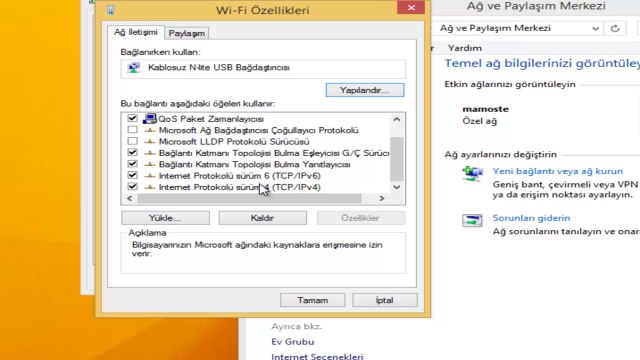Image resolution: width=640 pixels, height=360 pixels.
Task: Click icon beside Bulma Eşleyicisi G/Ç entry
Action: [150, 153]
